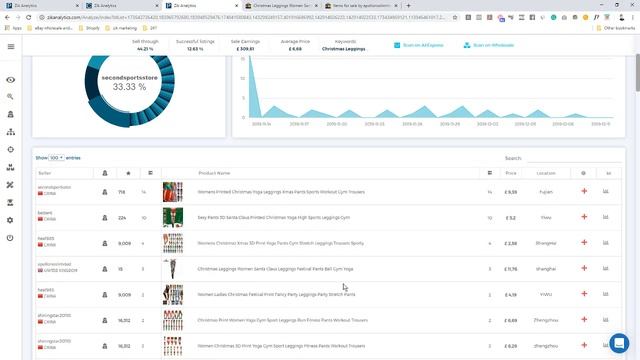Switch to the Items for sale browser tab
The width and height of the screenshot is (640, 360).
coord(361,6)
